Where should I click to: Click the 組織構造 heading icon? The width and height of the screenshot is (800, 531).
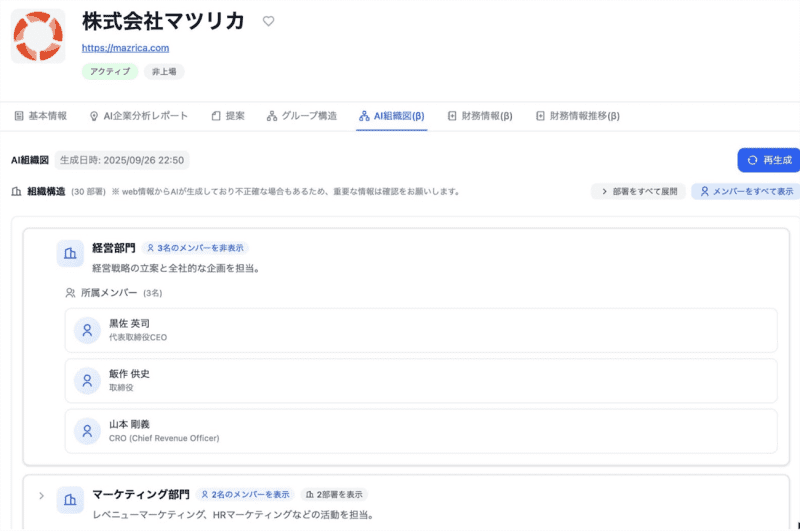pos(16,191)
